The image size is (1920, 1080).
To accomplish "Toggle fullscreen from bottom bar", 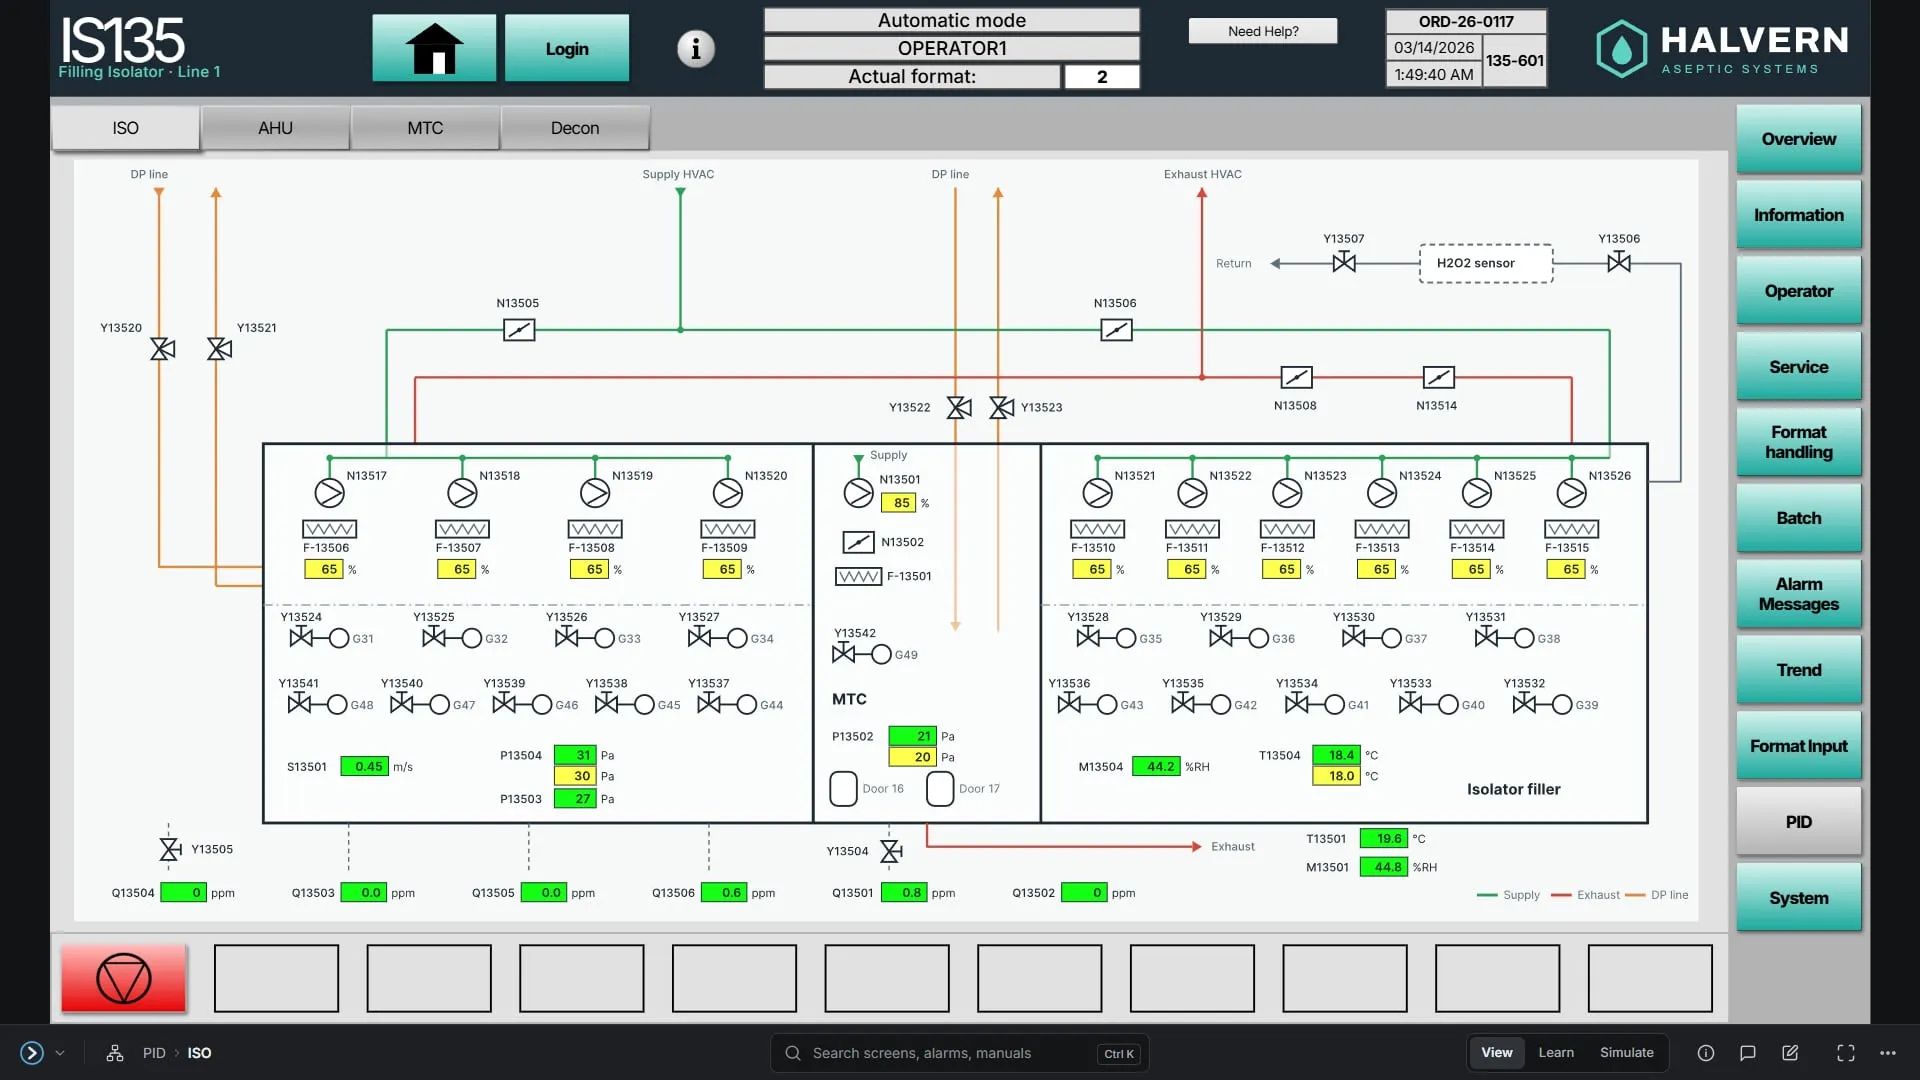I will click(x=1846, y=1053).
